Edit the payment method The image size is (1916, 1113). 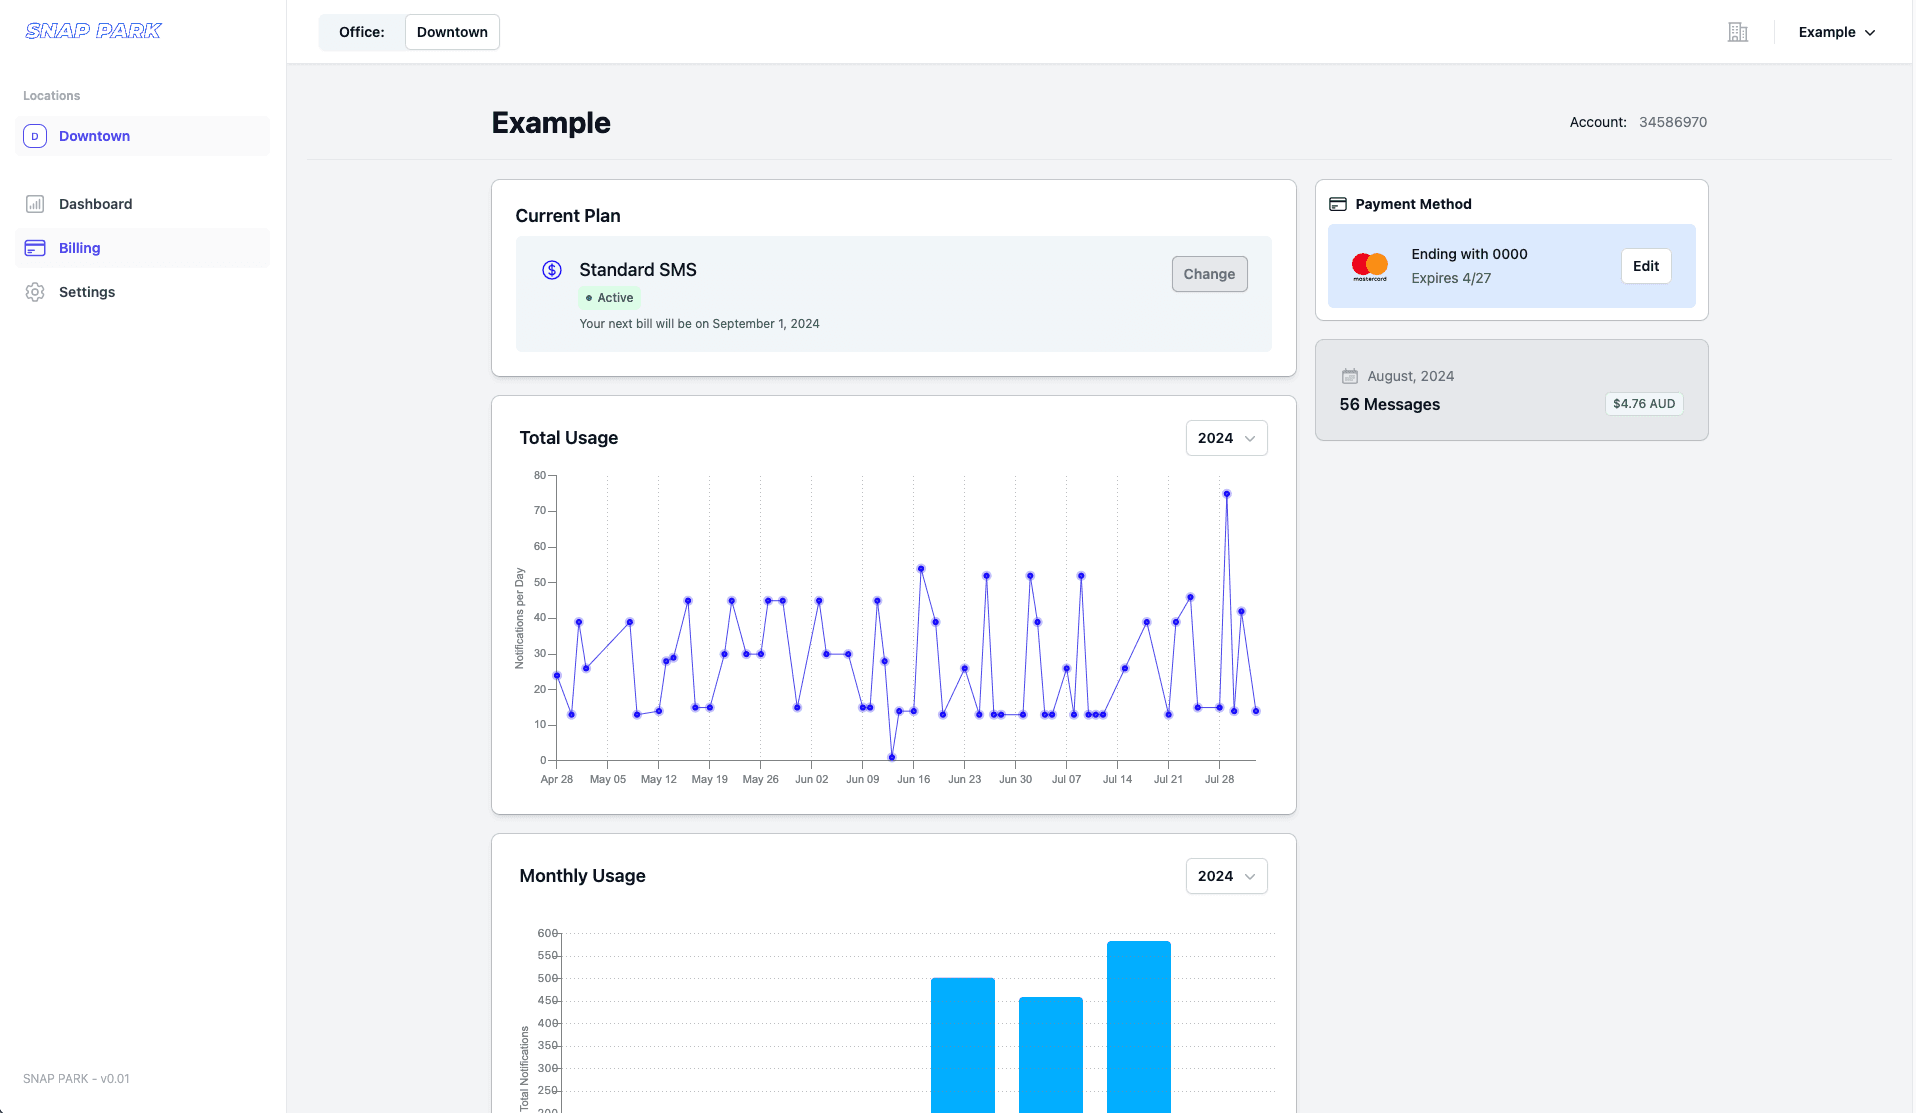[1646, 266]
